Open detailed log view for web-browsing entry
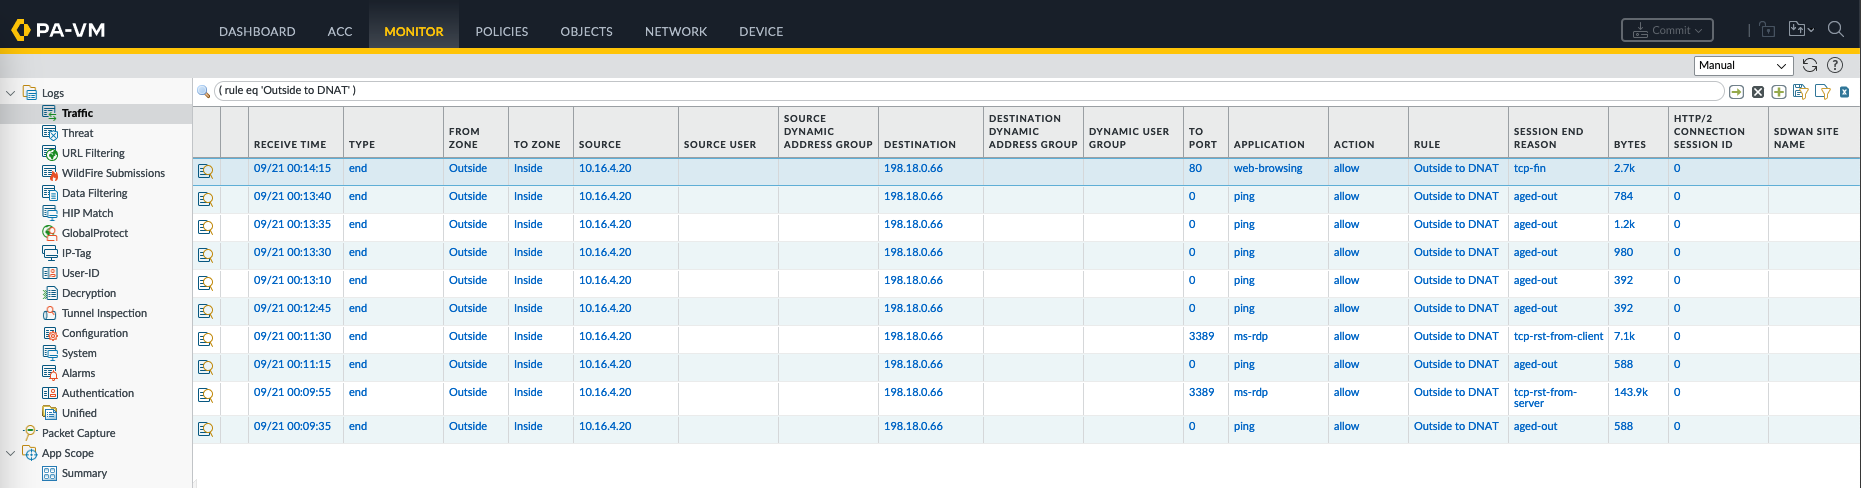 (205, 171)
